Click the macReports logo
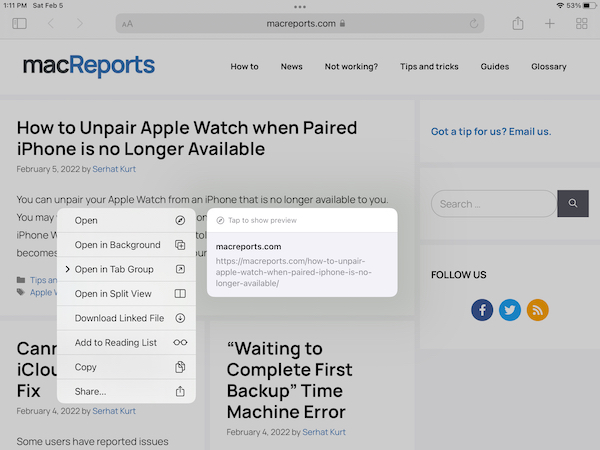Viewport: 600px width, 450px height. (89, 65)
